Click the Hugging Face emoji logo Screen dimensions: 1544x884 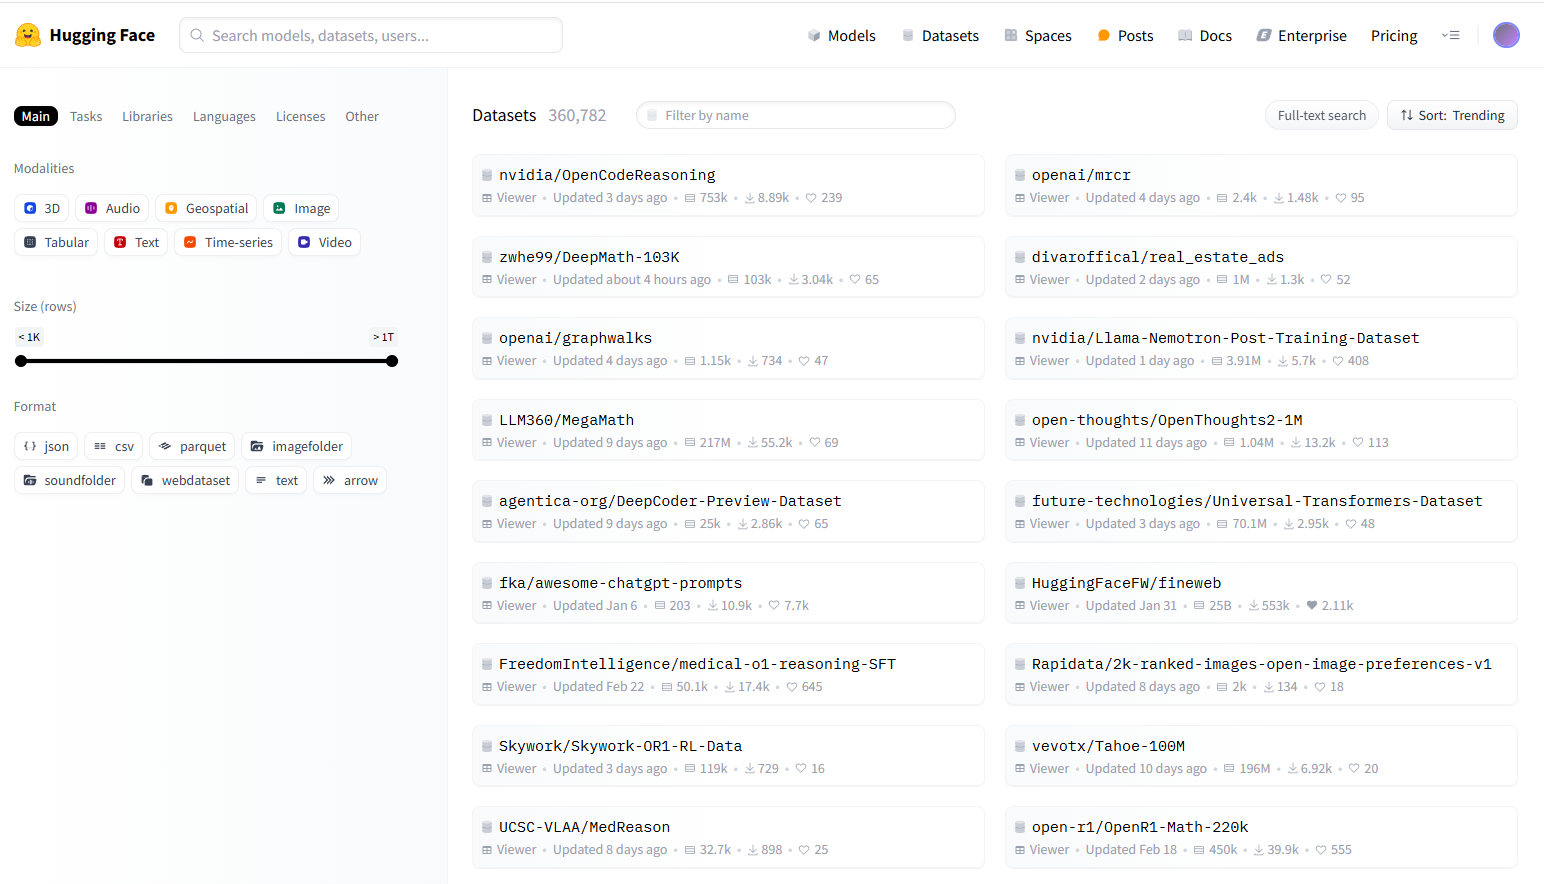click(28, 35)
